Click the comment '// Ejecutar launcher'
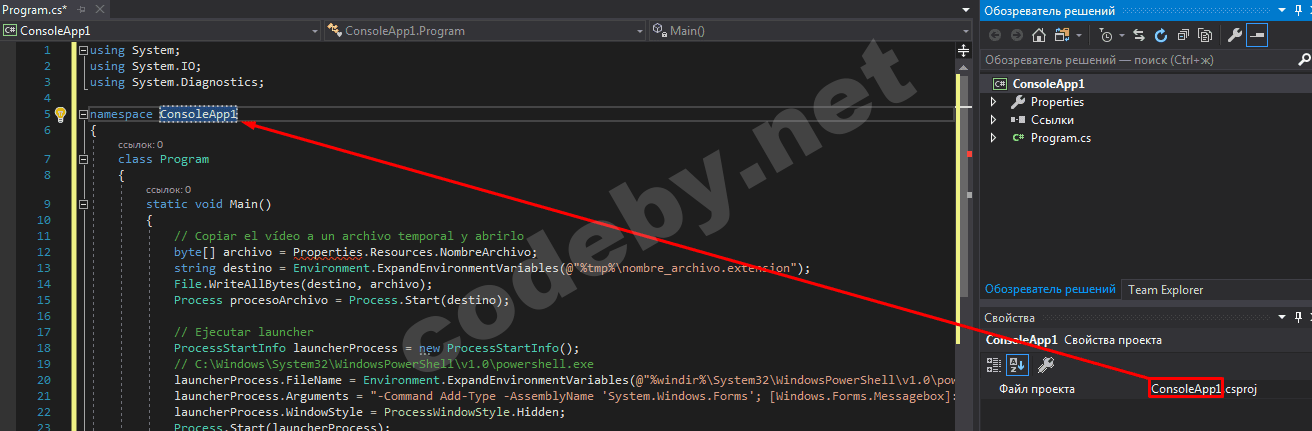The height and width of the screenshot is (431, 1312). coord(244,332)
